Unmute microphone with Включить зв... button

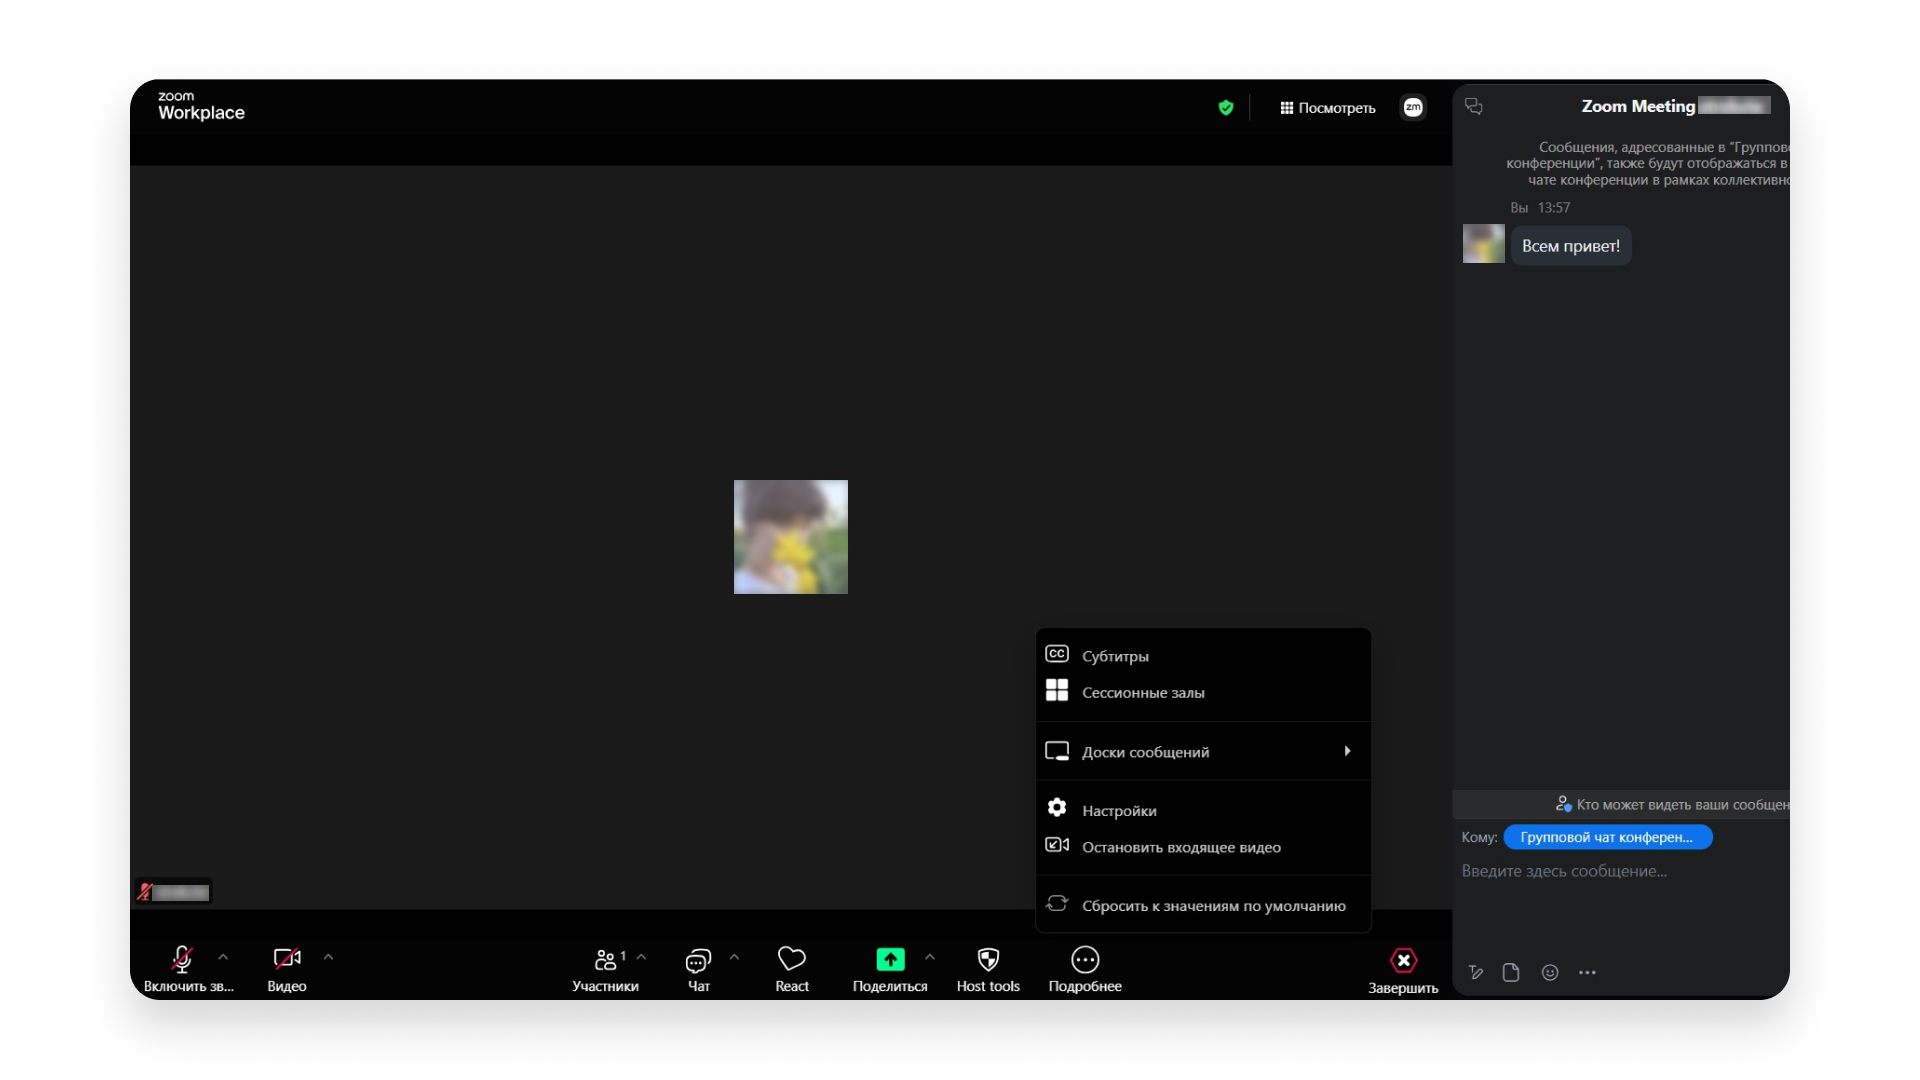[x=188, y=969]
